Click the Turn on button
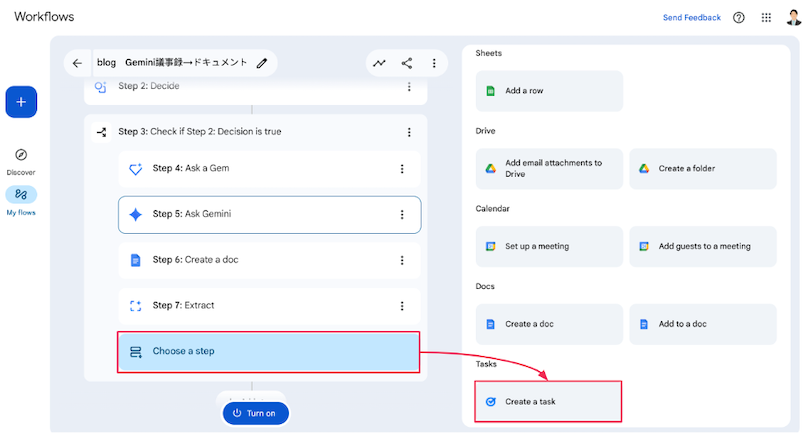Image resolution: width=804 pixels, height=434 pixels. pyautogui.click(x=255, y=413)
